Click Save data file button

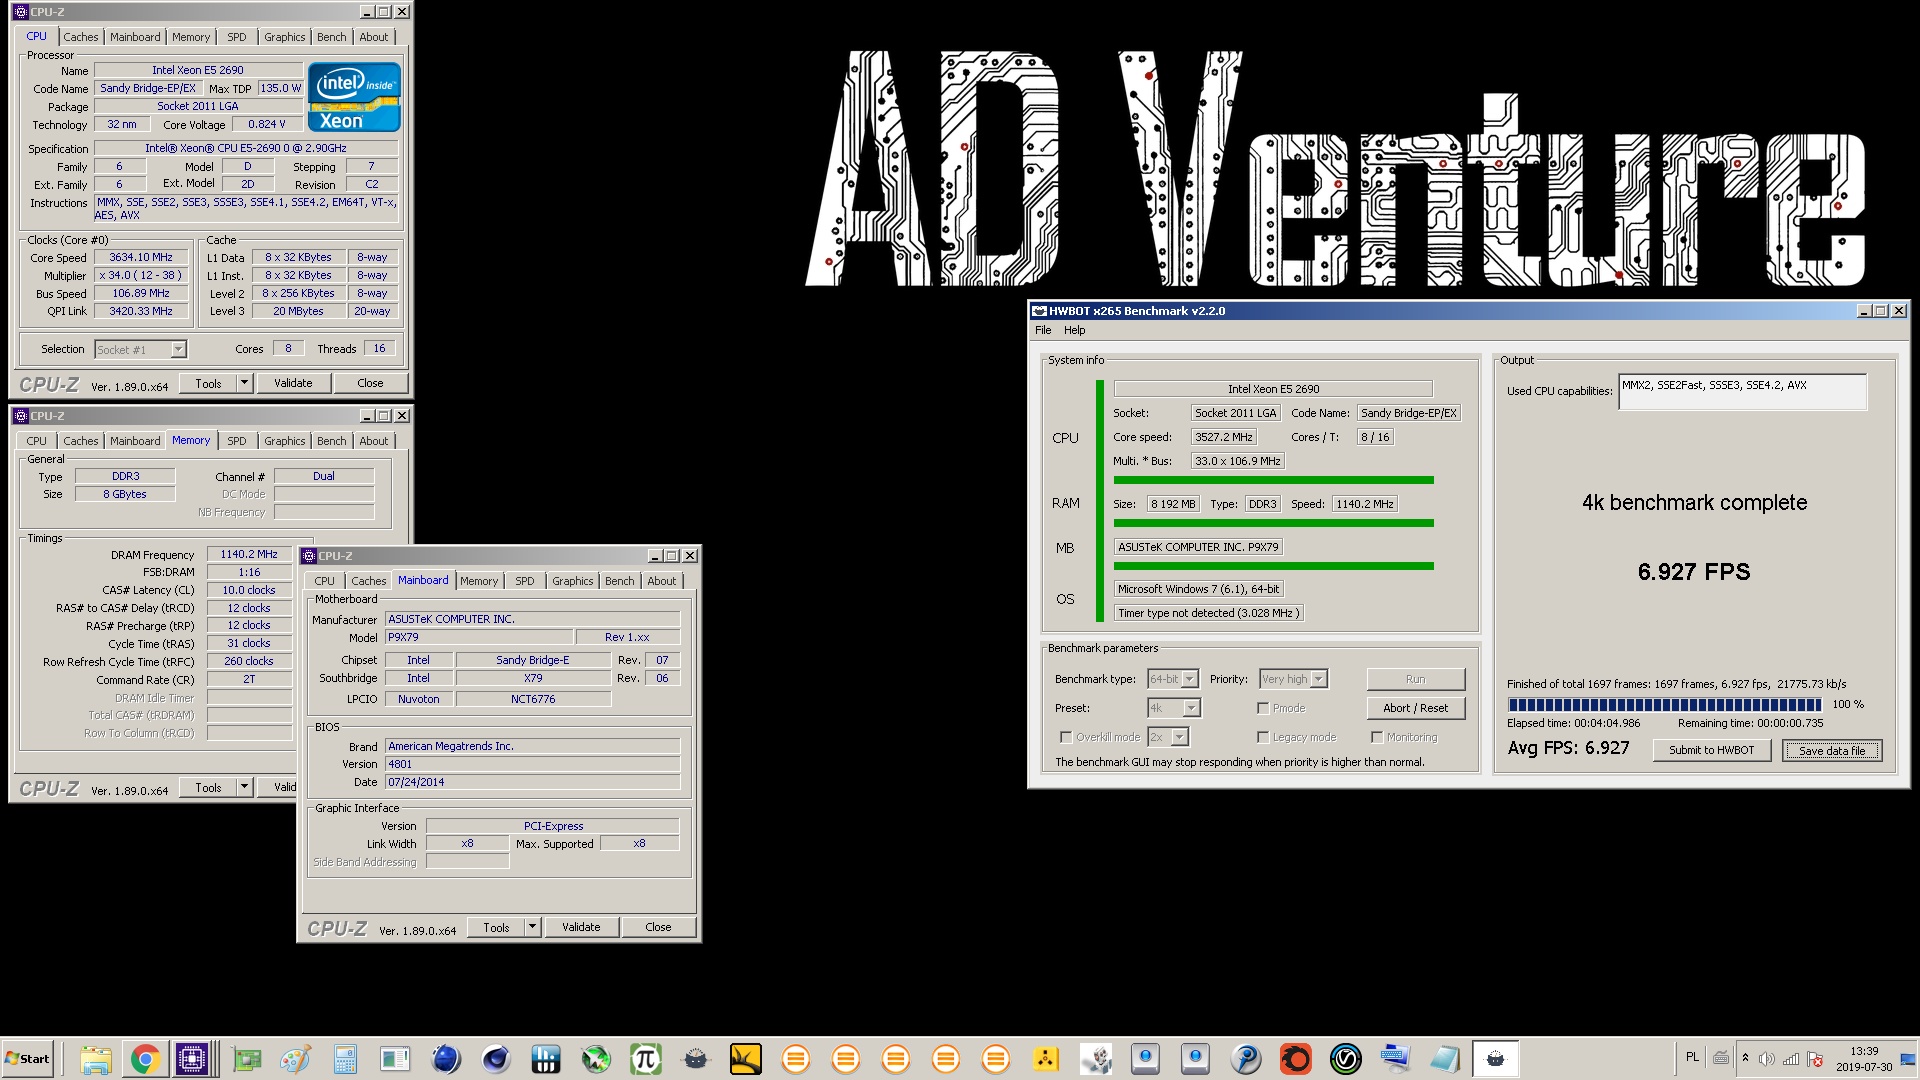pyautogui.click(x=1832, y=750)
